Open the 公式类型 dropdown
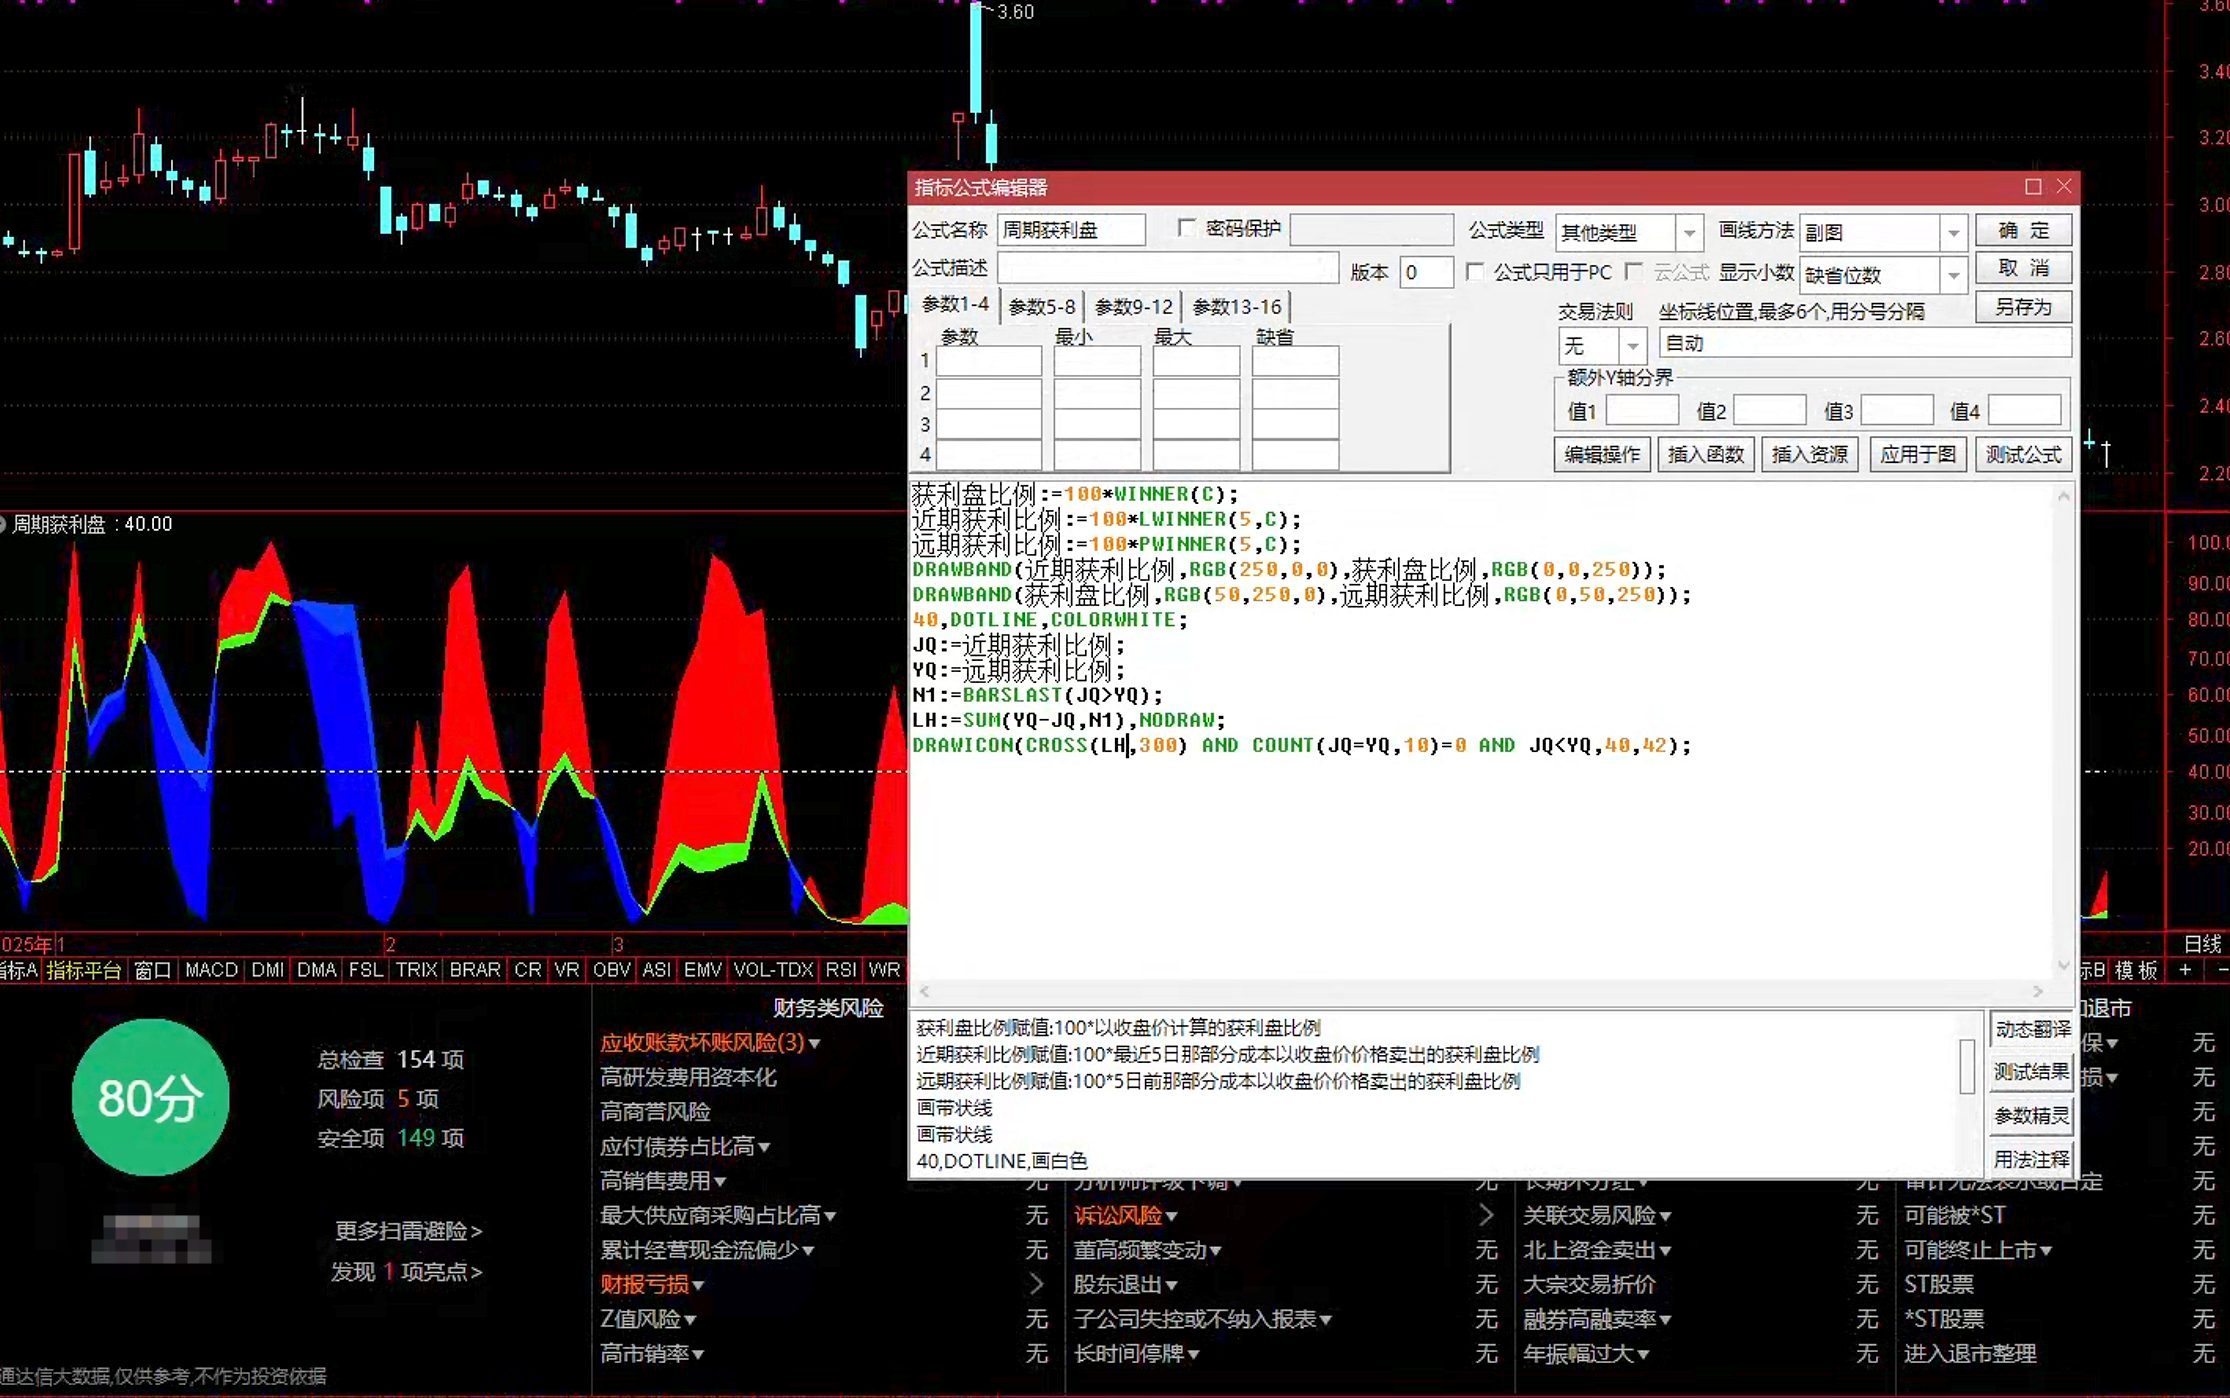The width and height of the screenshot is (2230, 1398). [x=1689, y=233]
